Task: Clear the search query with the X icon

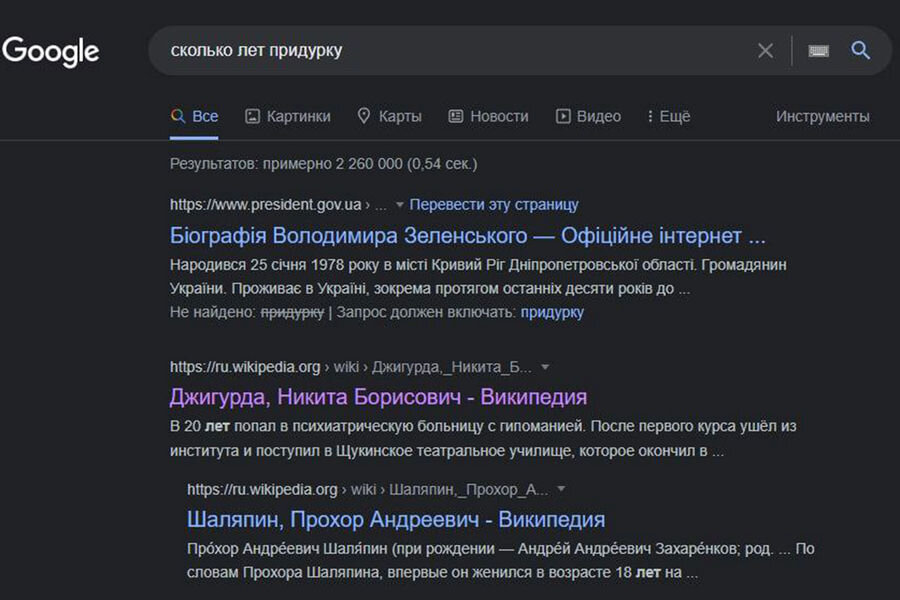Action: tap(765, 51)
